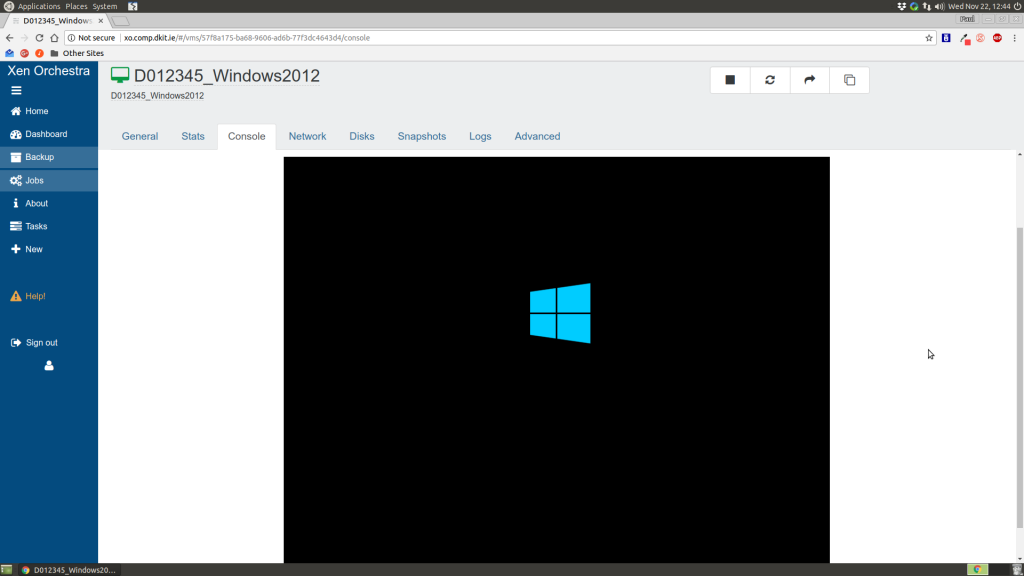Click the site info icon beside Not secure
The width and height of the screenshot is (1024, 576).
coord(71,38)
